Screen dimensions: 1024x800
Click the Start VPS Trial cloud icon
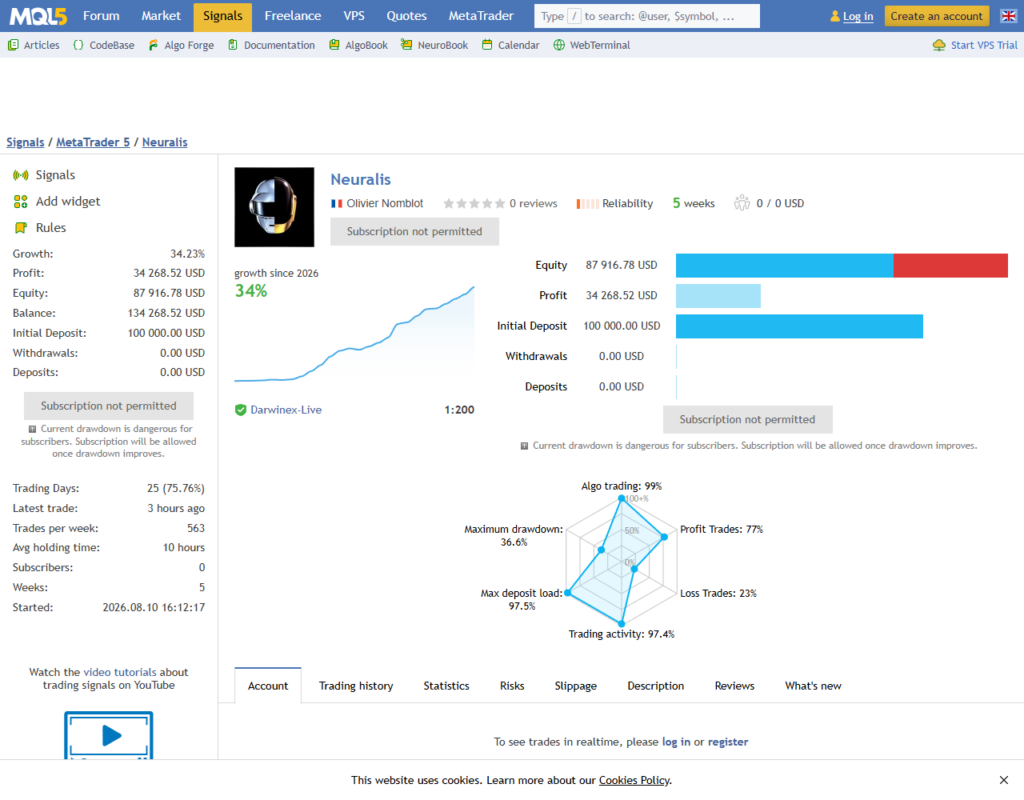939,45
